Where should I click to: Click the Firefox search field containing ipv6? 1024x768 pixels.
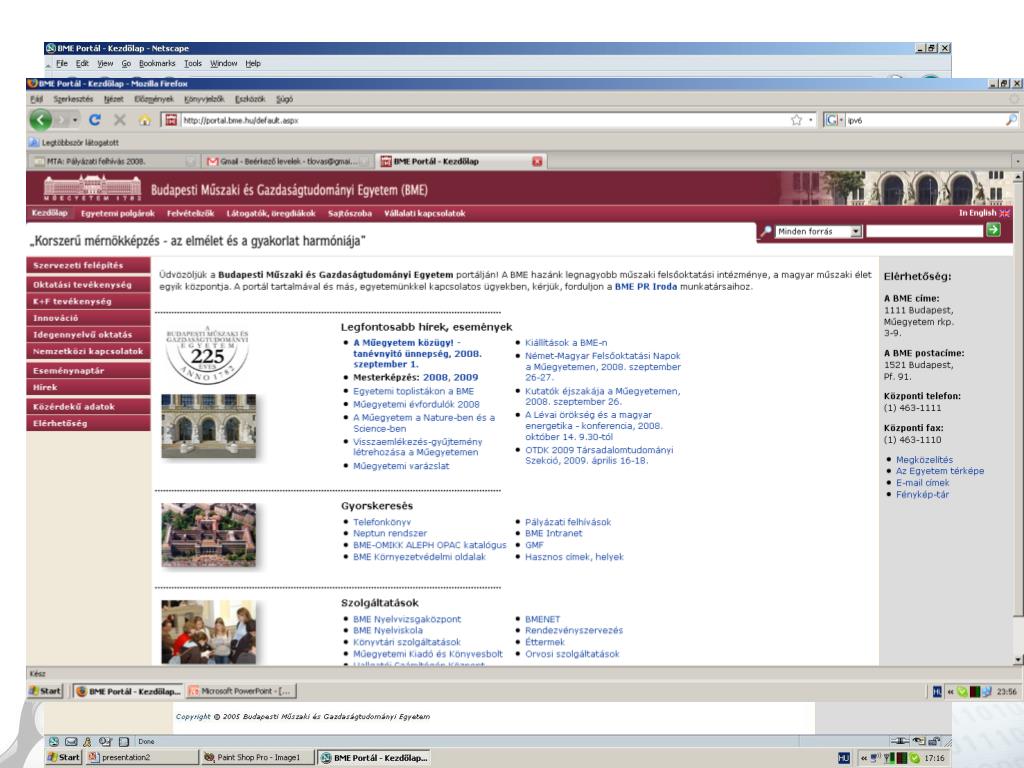click(x=925, y=120)
